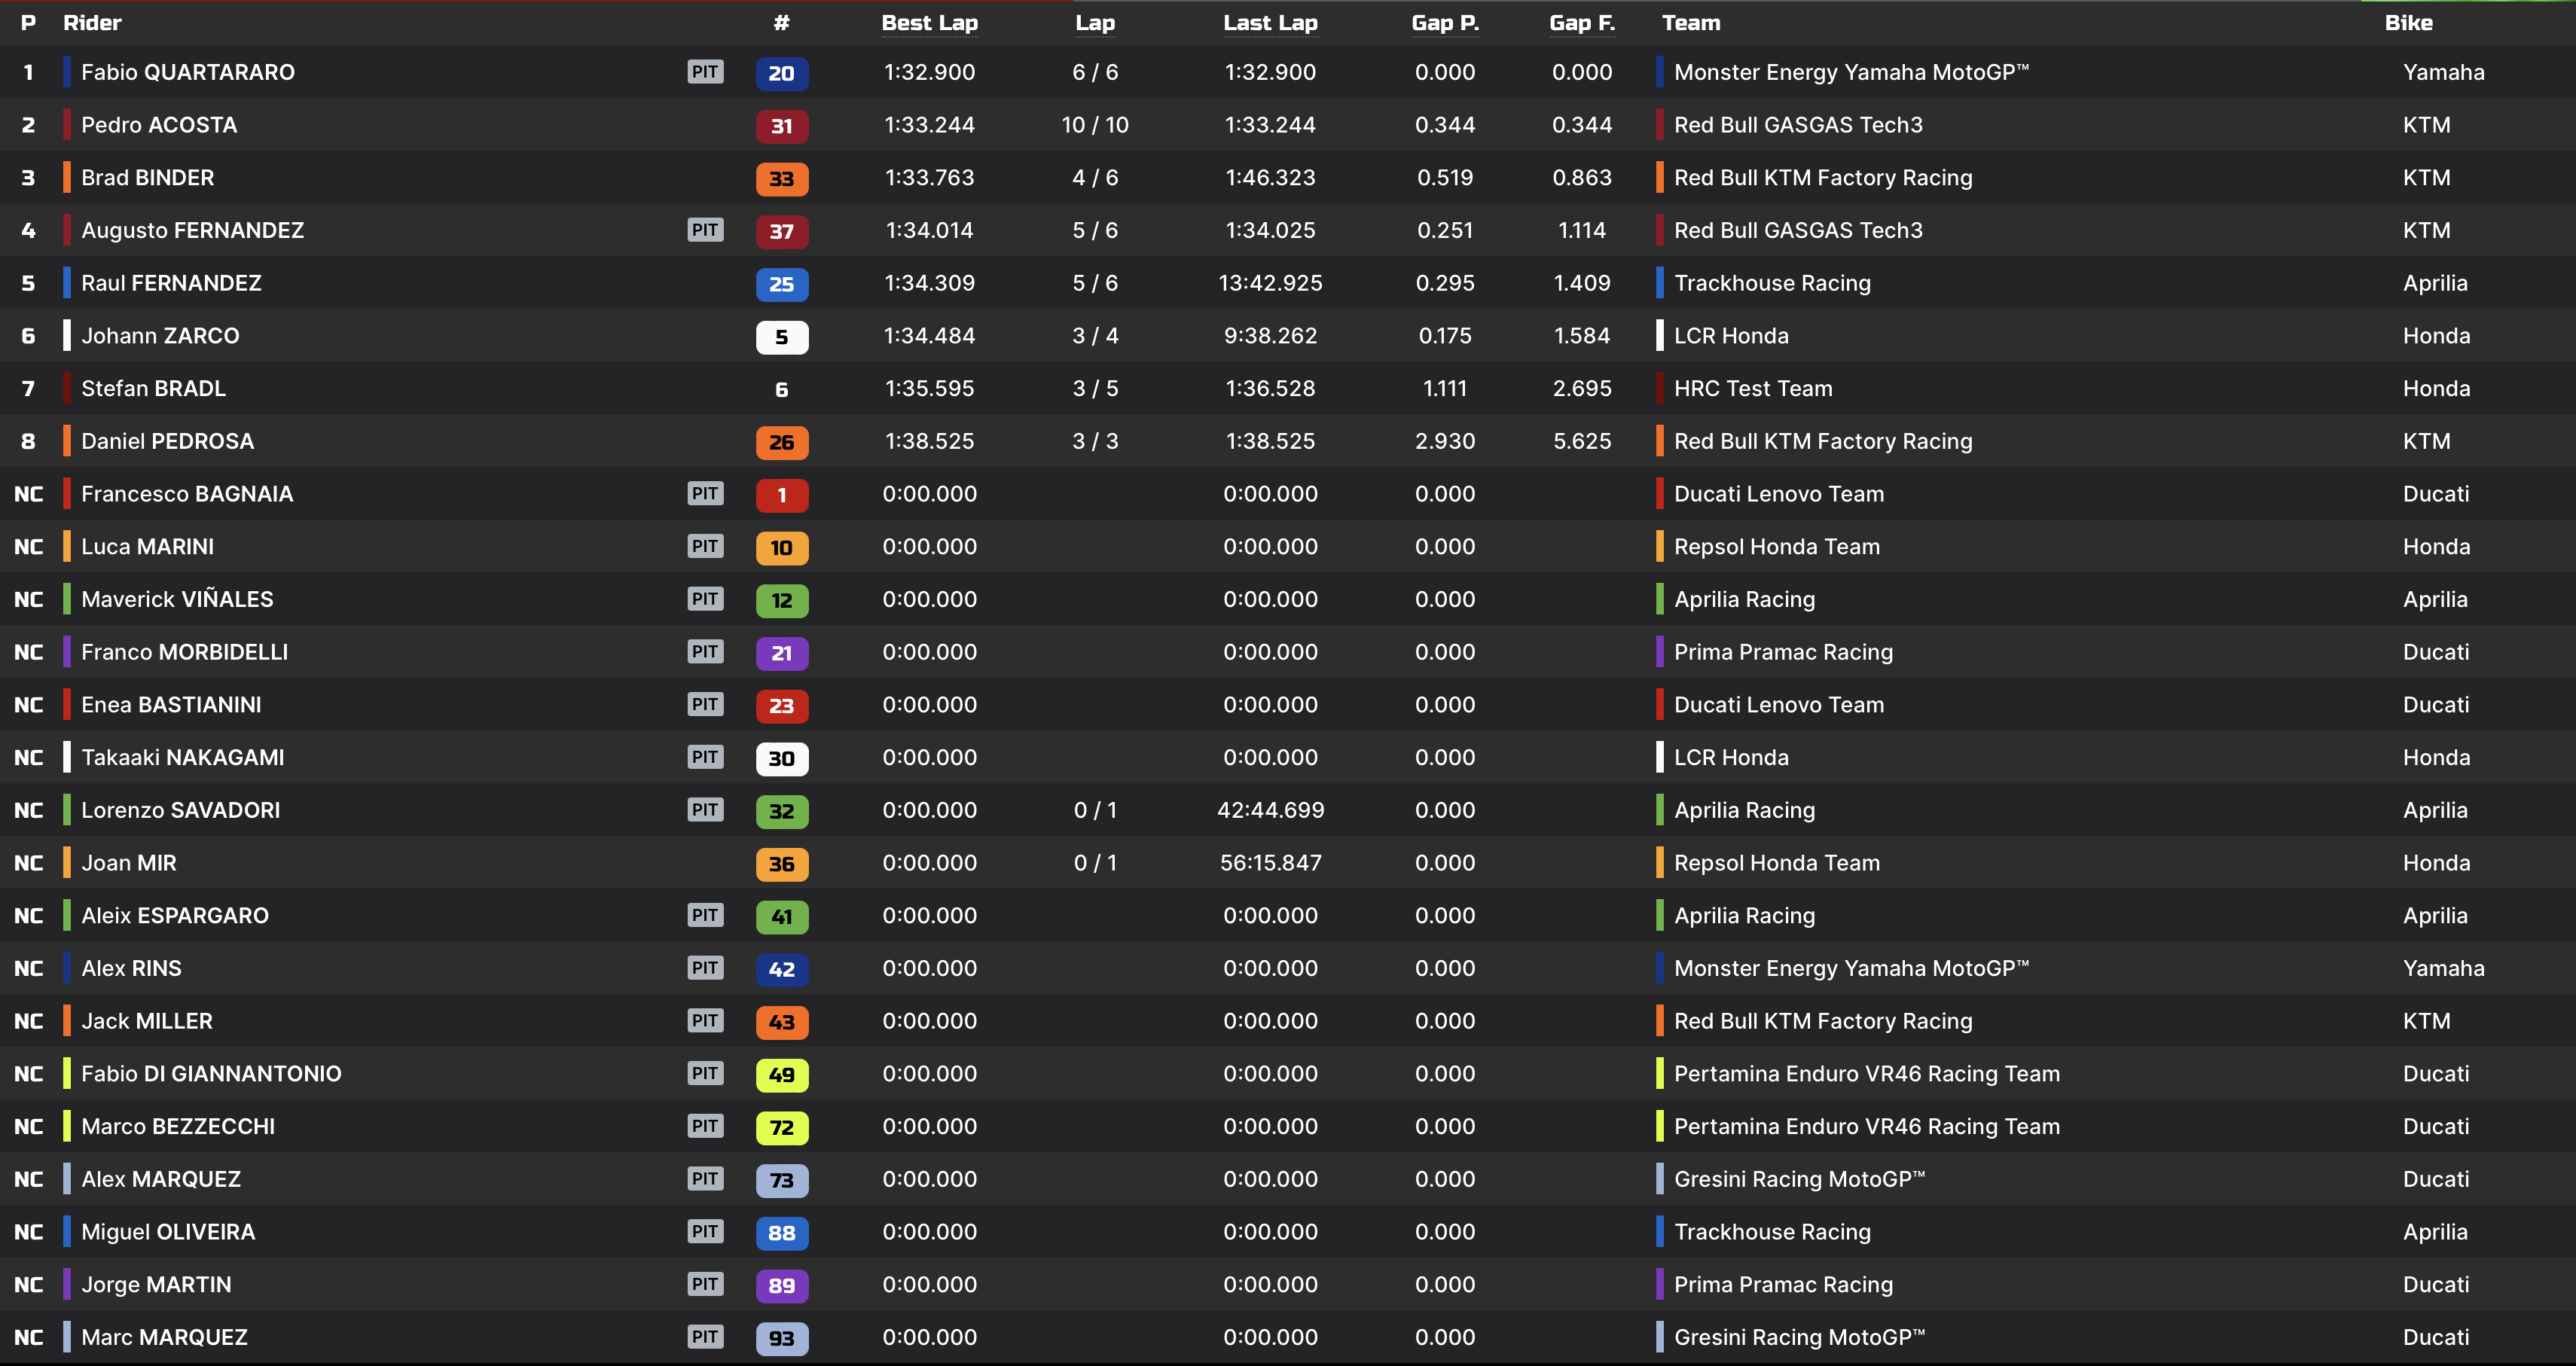Image resolution: width=2576 pixels, height=1366 pixels.
Task: Click rider name Maverick VIÑALES
Action: [177, 599]
